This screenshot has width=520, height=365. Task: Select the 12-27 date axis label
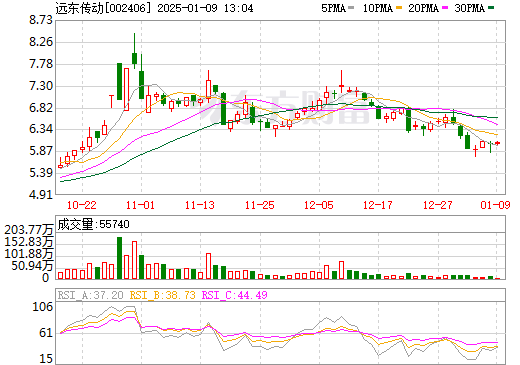(438, 205)
